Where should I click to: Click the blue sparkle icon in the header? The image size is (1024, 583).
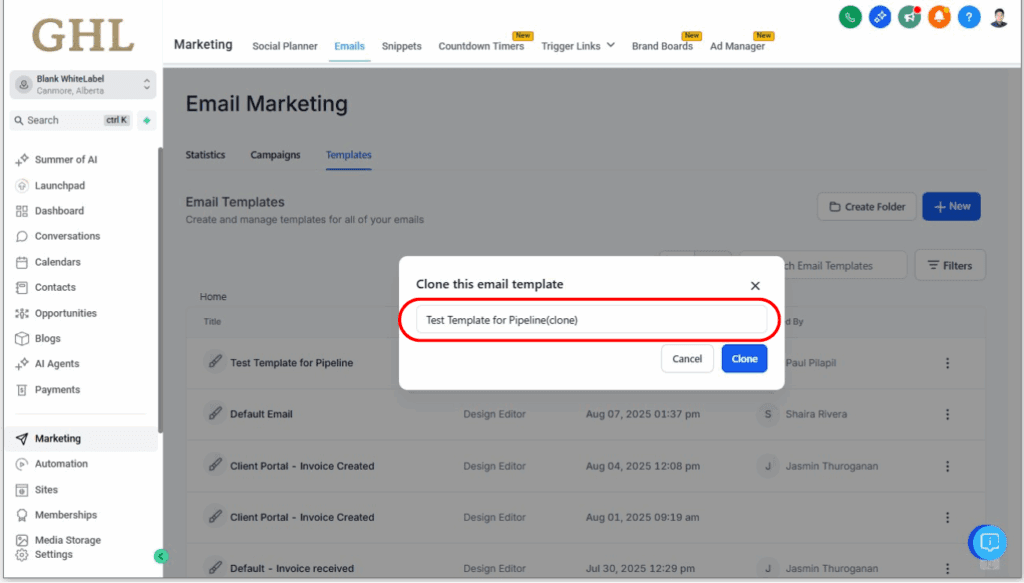point(880,17)
